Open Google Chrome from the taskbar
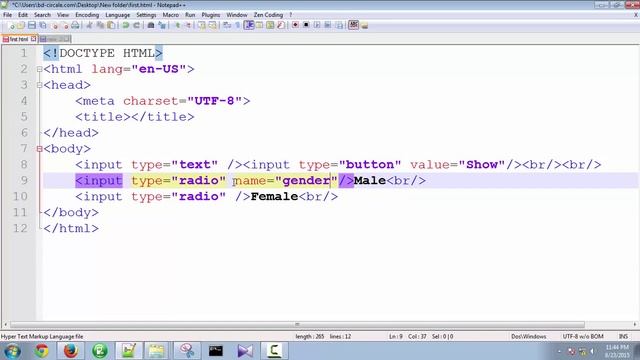Screen dimensions: 640x360 (41, 351)
